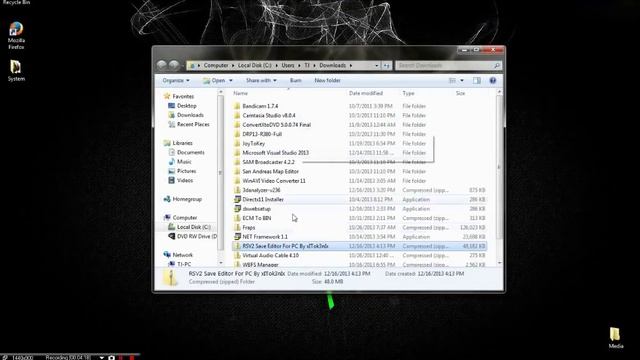Open the Share with dropdown

coord(261,80)
